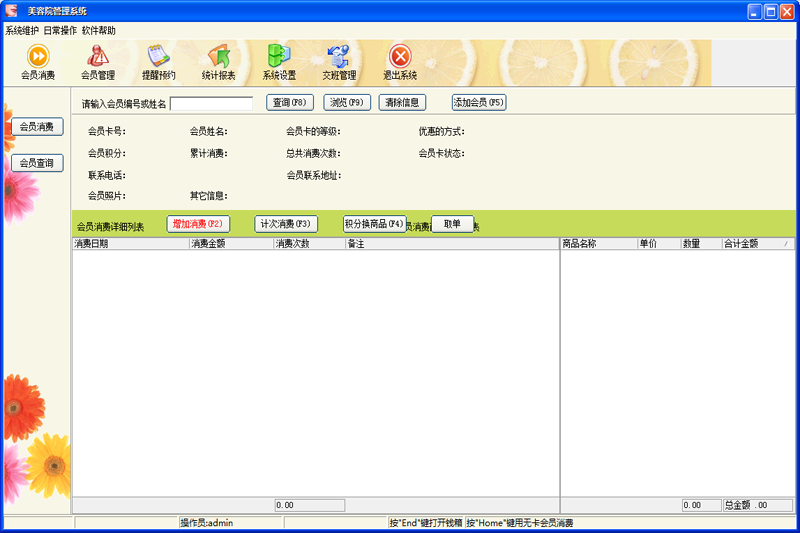Open the 软件帮助 menu
The height and width of the screenshot is (533, 800).
click(98, 31)
